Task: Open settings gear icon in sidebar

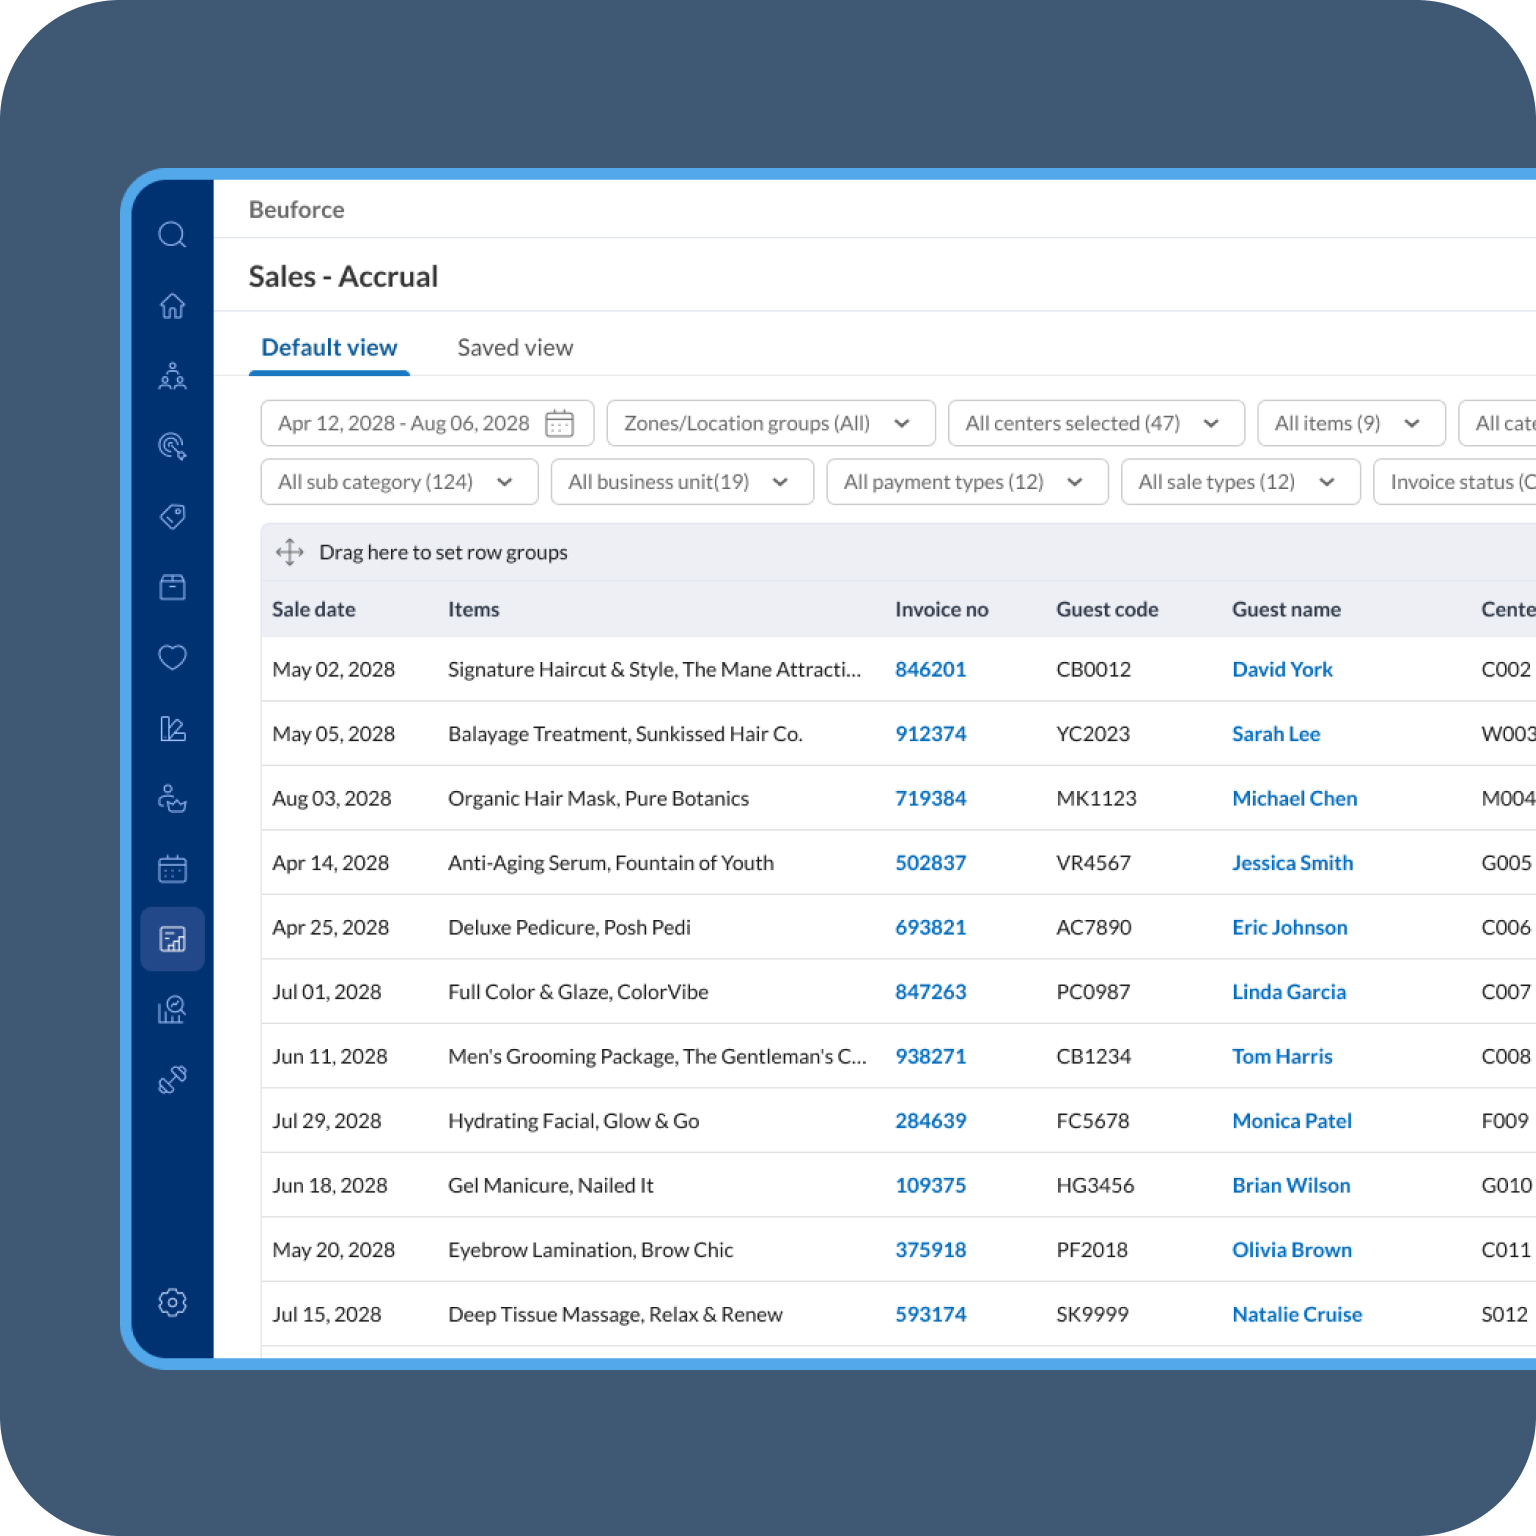Action: click(x=172, y=1302)
